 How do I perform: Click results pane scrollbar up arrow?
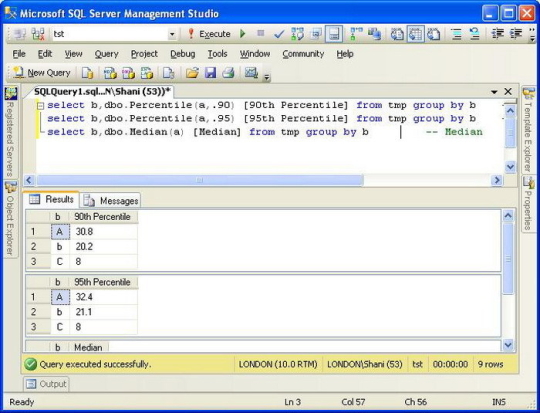(508, 216)
